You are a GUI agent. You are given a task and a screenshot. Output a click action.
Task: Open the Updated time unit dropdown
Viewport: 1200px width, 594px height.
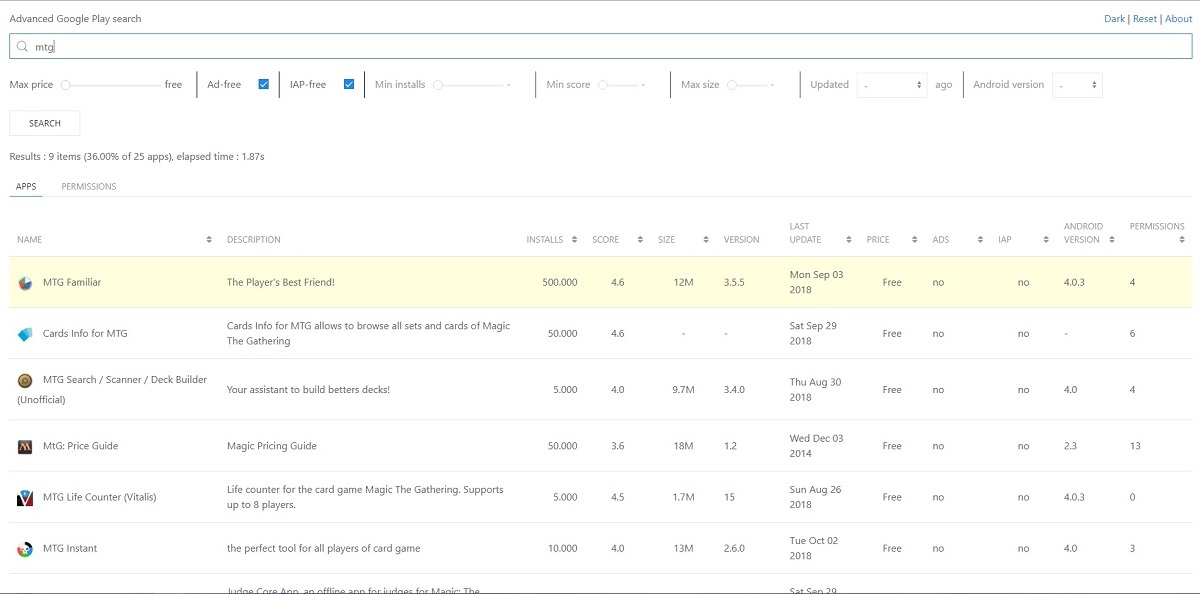coord(893,85)
